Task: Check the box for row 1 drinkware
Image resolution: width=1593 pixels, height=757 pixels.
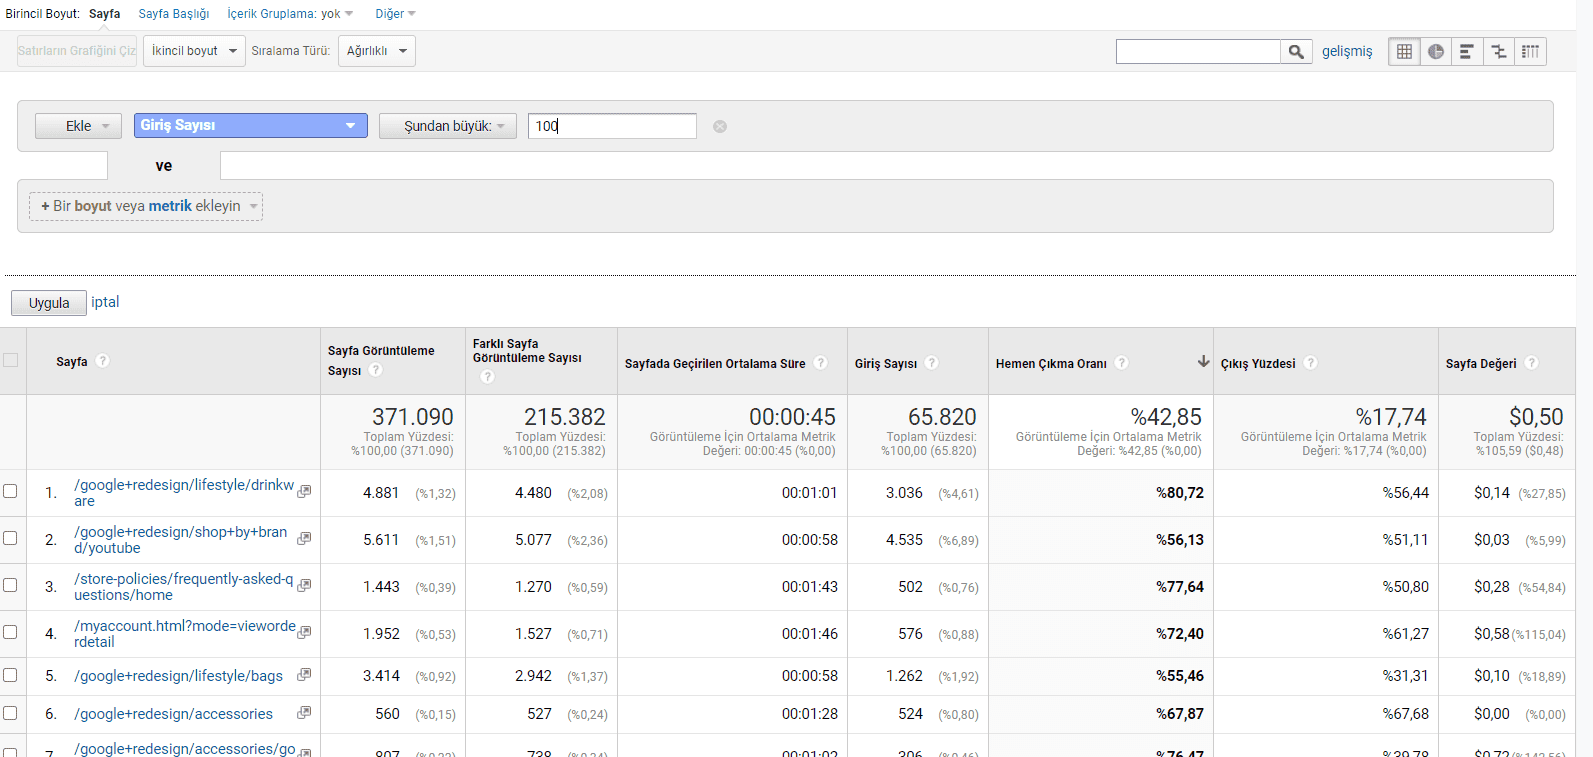Action: pyautogui.click(x=10, y=491)
